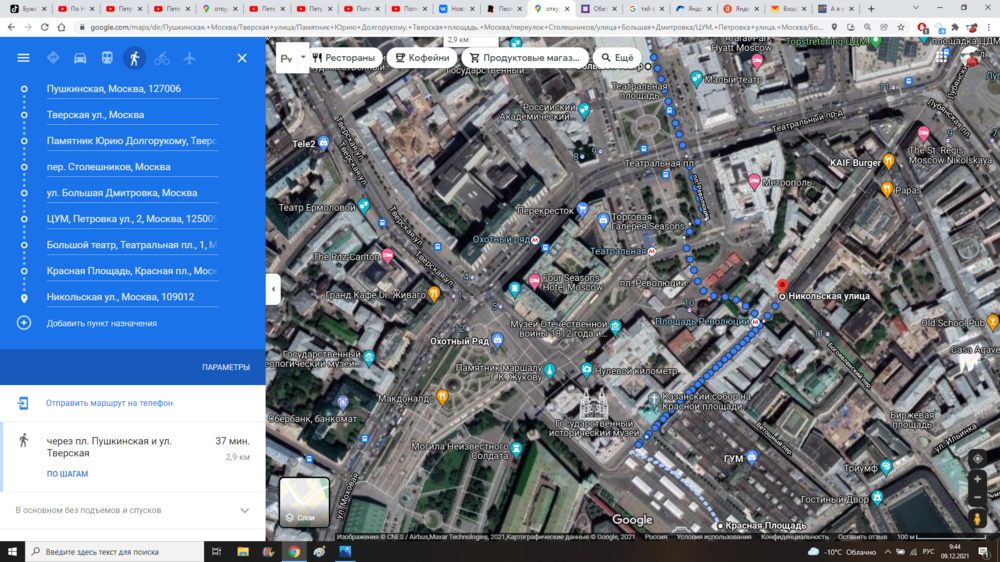
Task: Select KAIF Burger restaurant marker
Action: [x=888, y=161]
